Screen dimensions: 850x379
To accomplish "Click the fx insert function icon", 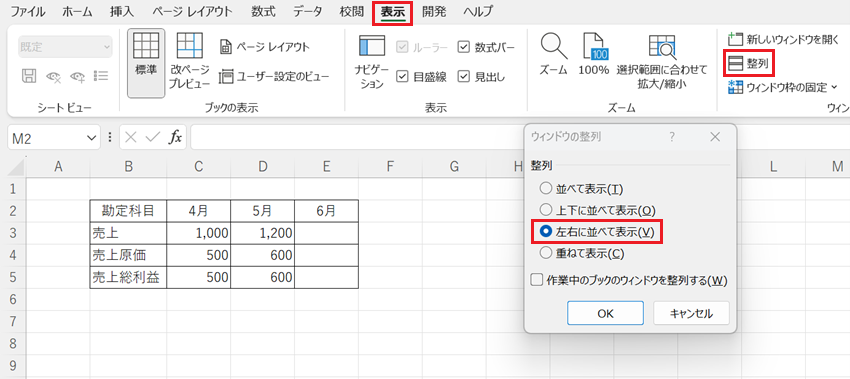I will pyautogui.click(x=175, y=138).
